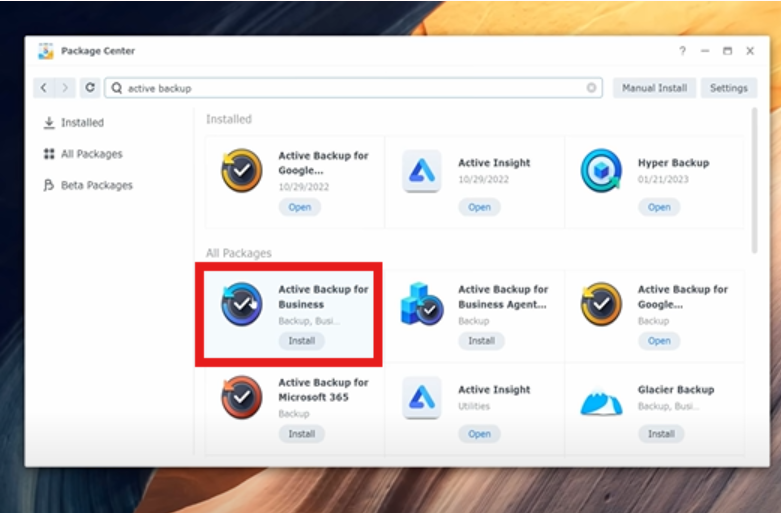The height and width of the screenshot is (513, 781).
Task: Click the Hyper Backup icon
Action: pyautogui.click(x=601, y=170)
